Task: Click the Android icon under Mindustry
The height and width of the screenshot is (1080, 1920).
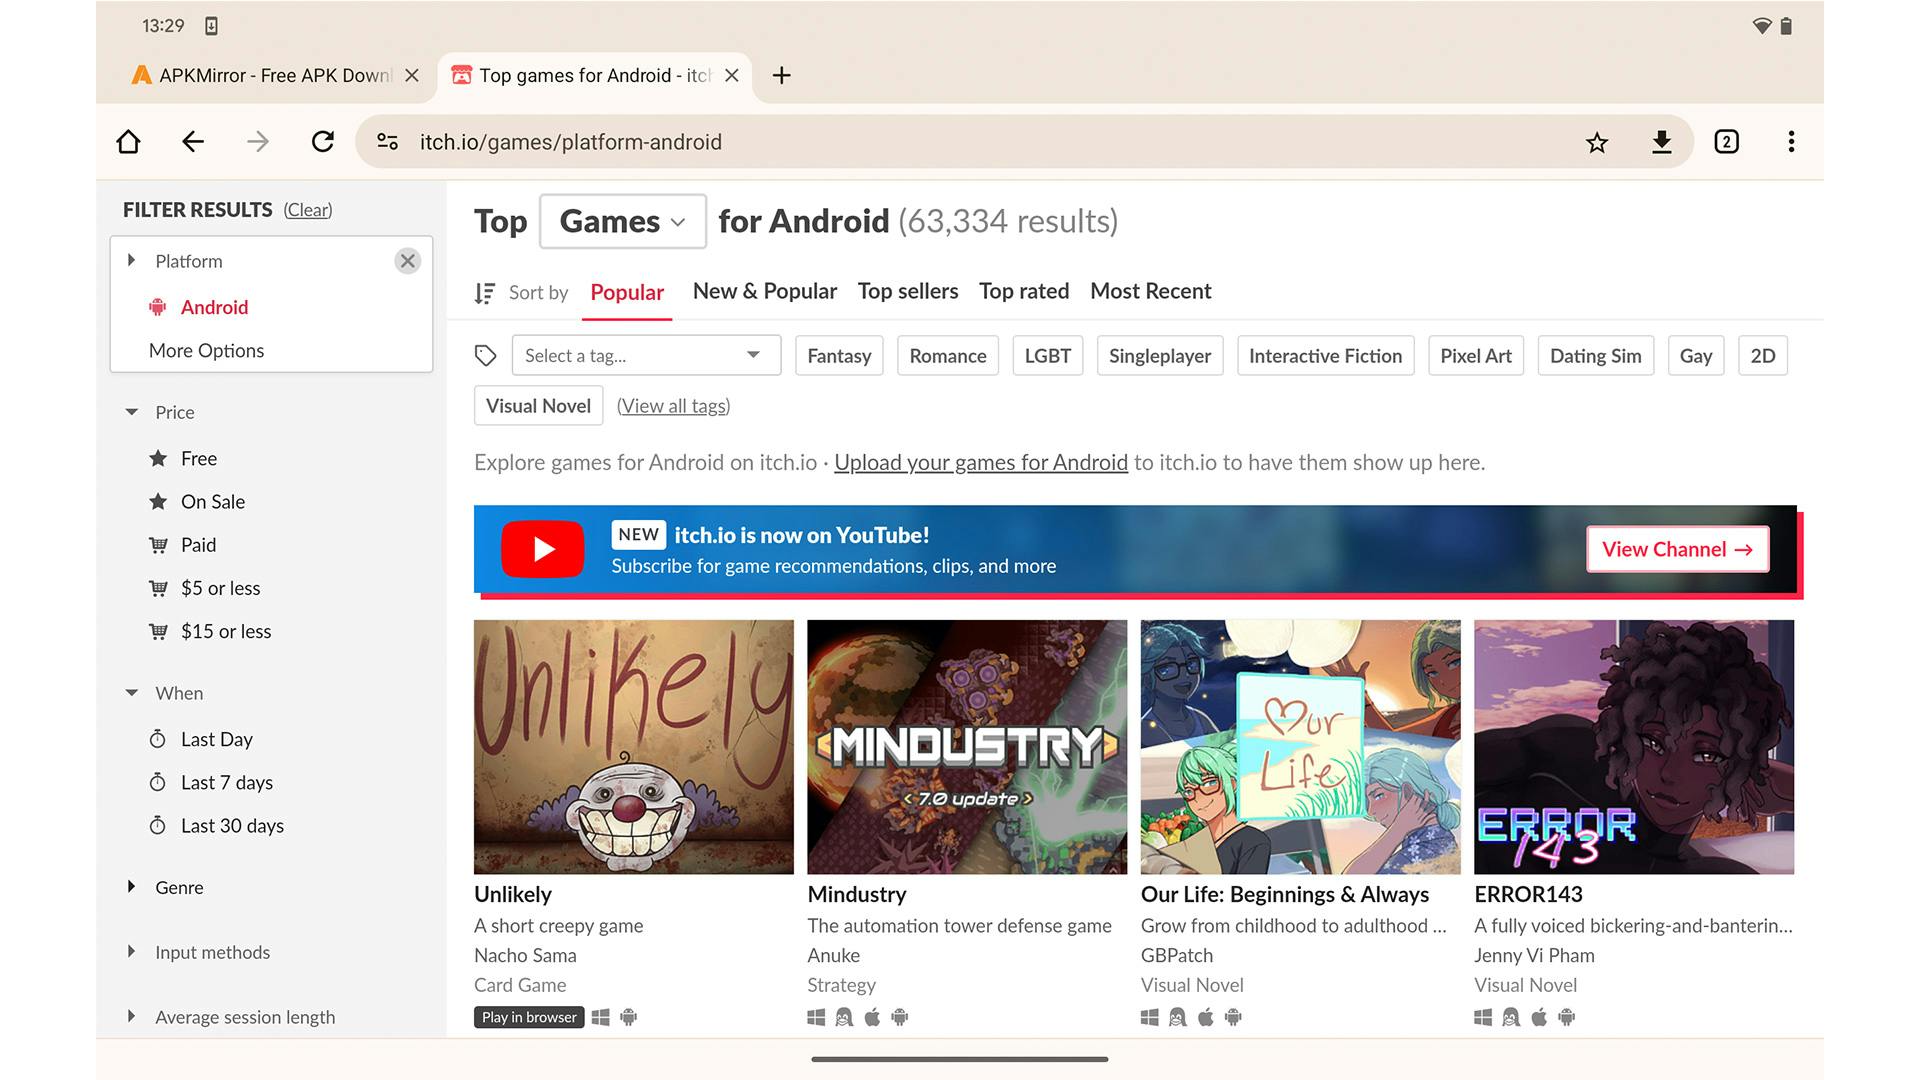Action: pyautogui.click(x=901, y=1017)
